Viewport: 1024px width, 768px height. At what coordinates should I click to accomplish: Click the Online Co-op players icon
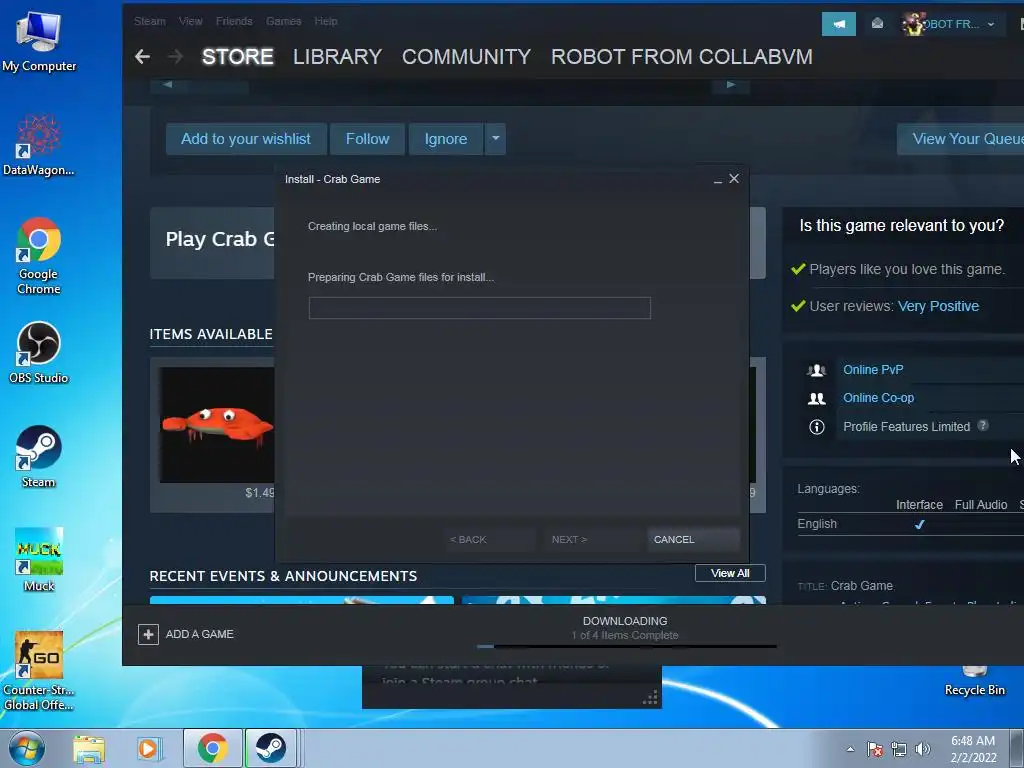click(816, 398)
